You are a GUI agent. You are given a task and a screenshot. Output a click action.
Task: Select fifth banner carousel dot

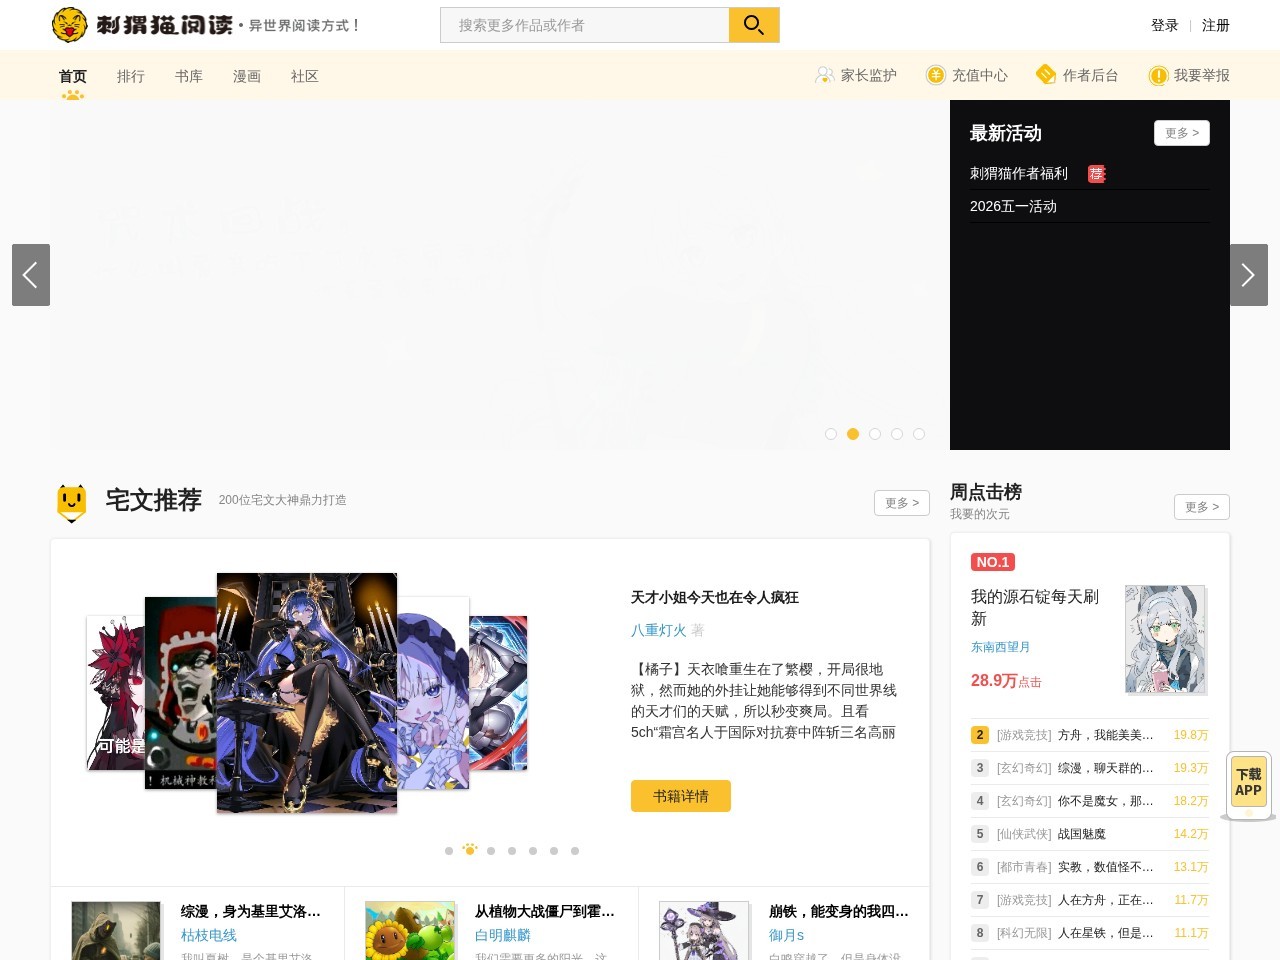(919, 434)
